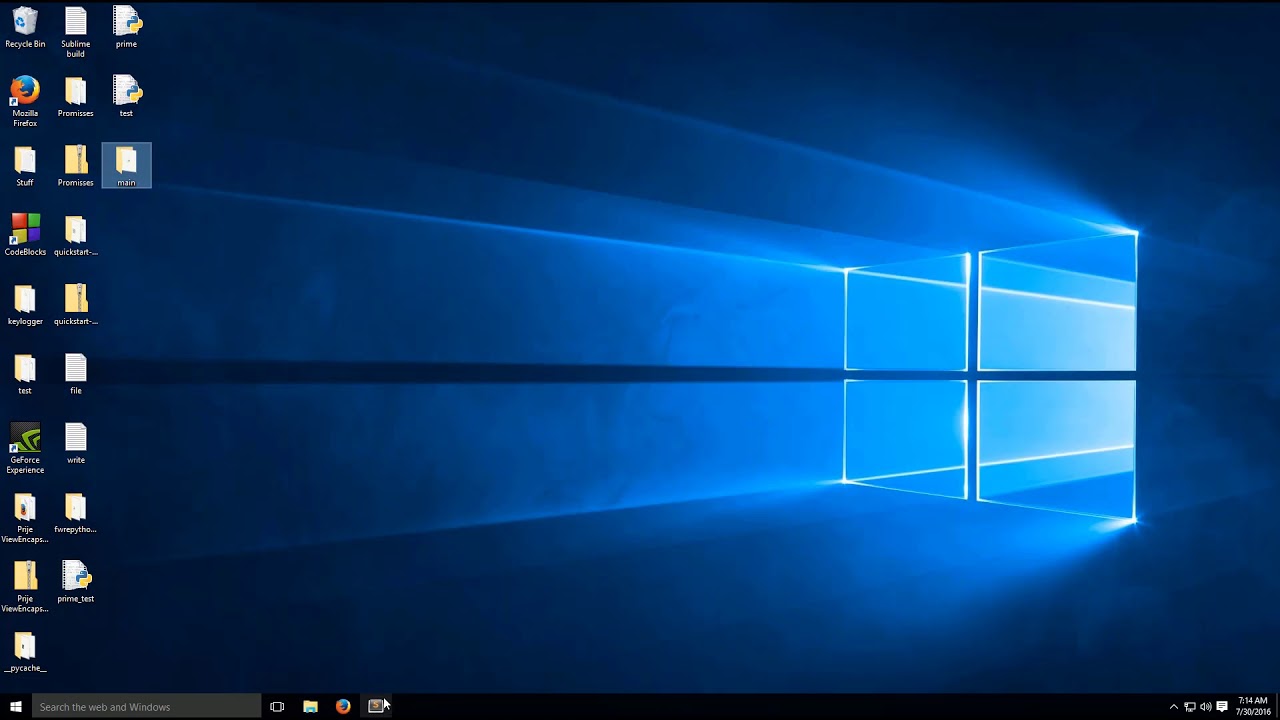
Task: Select the prime_test Python file icon
Action: pyautogui.click(x=76, y=582)
